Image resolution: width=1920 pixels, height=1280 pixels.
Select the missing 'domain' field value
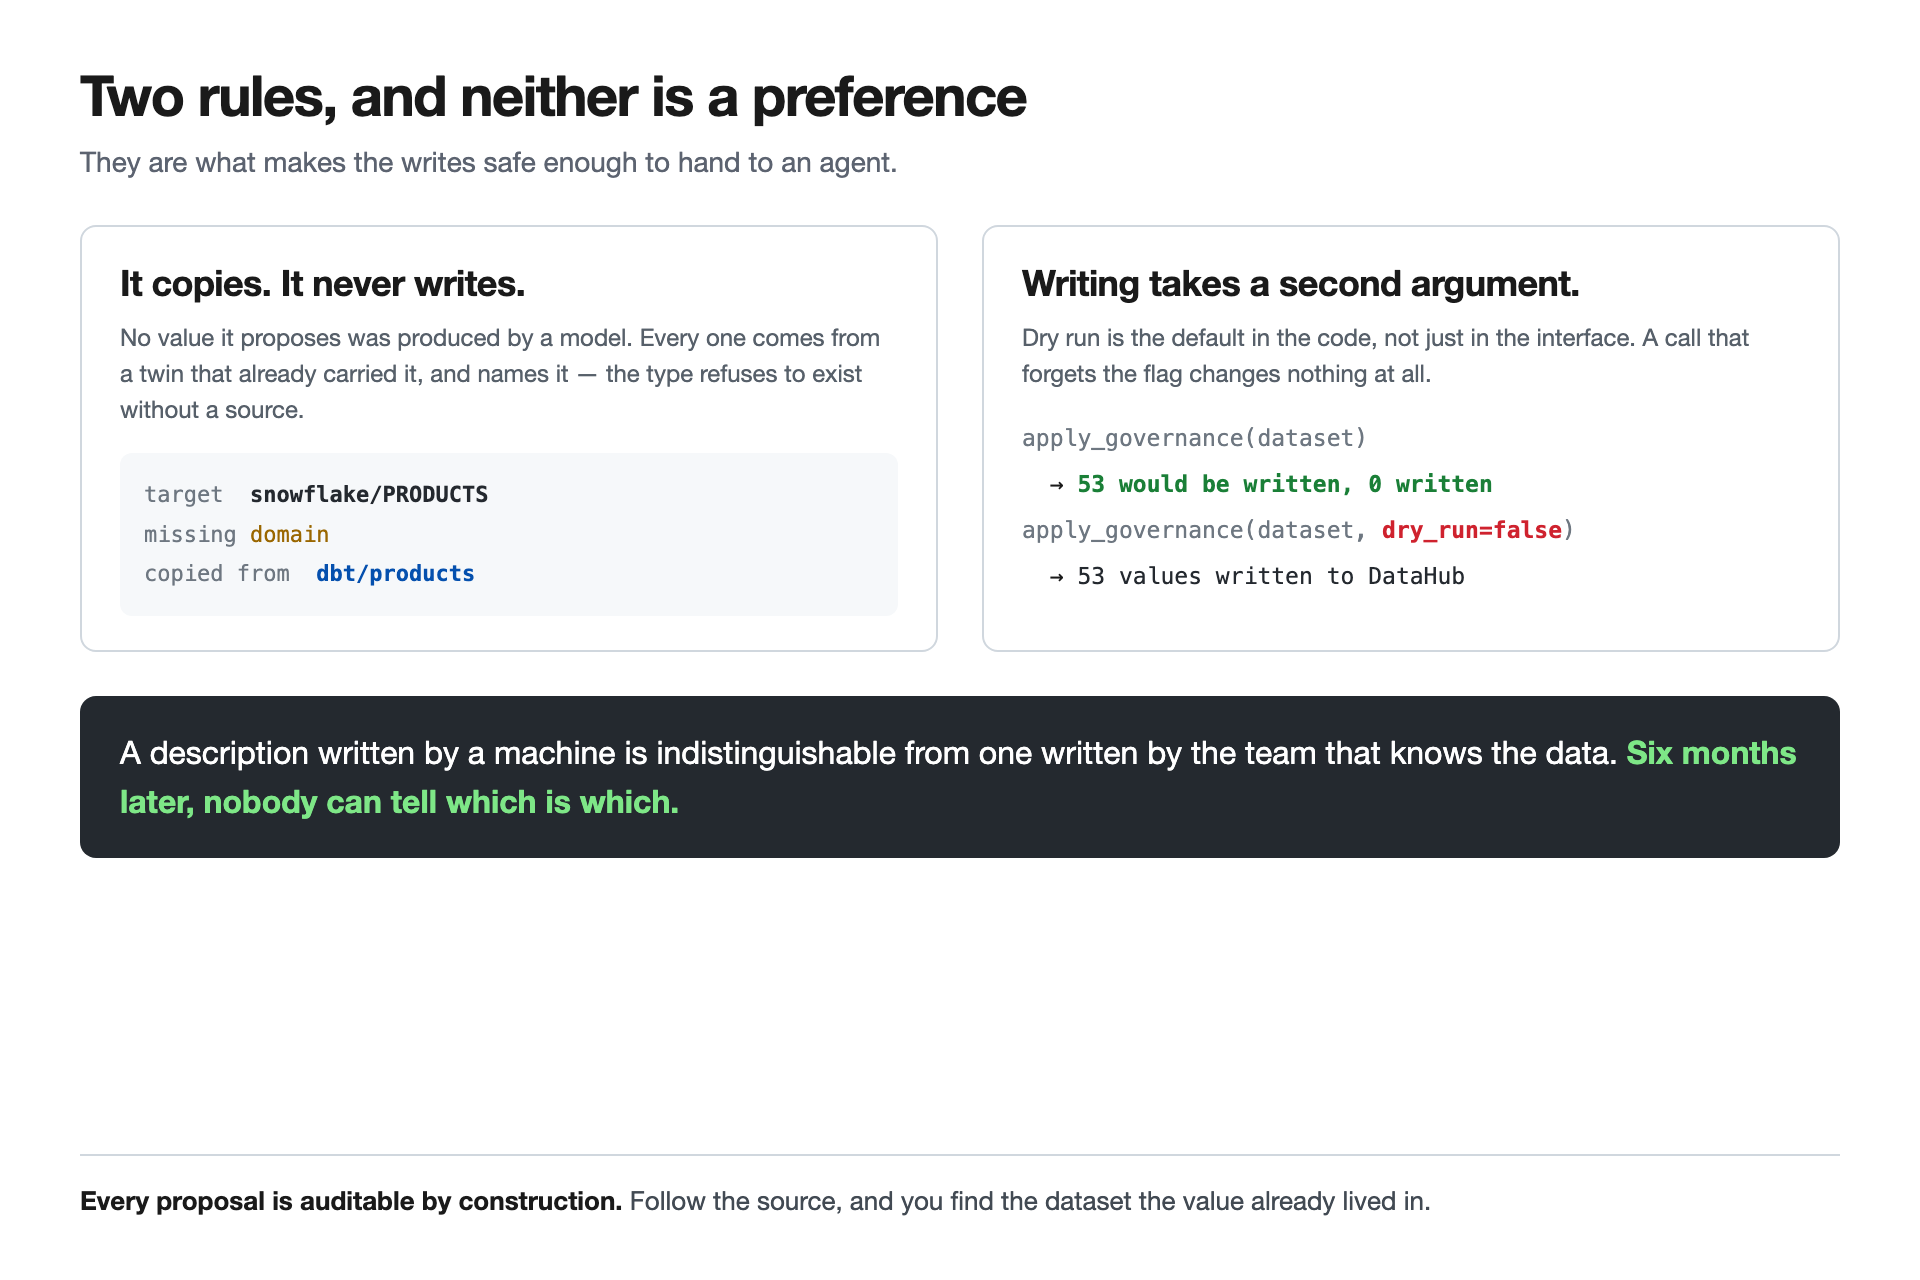click(x=289, y=535)
